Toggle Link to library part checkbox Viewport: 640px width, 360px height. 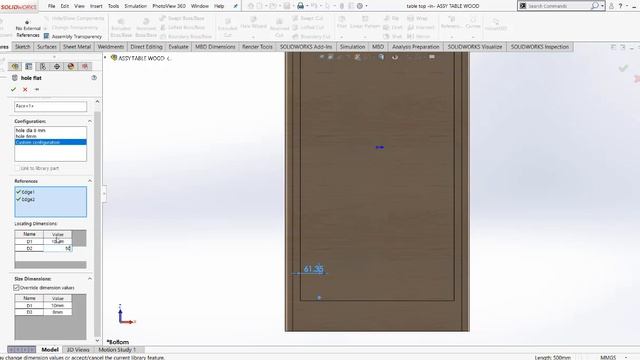[x=17, y=168]
